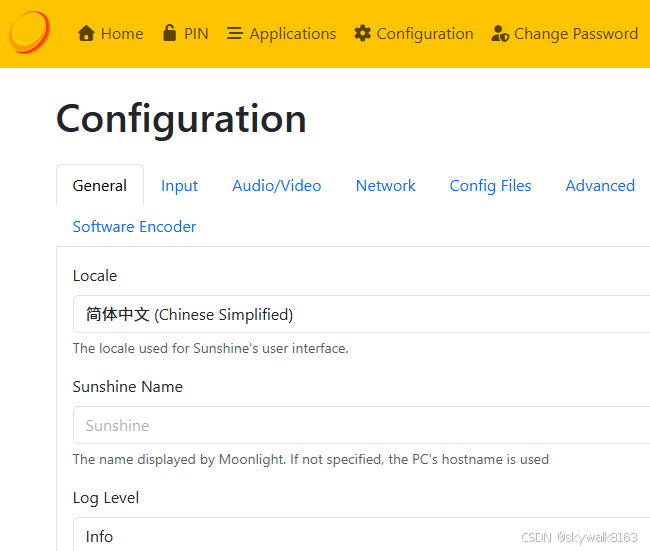Switch to the Input tab
The image size is (650, 551).
point(179,185)
